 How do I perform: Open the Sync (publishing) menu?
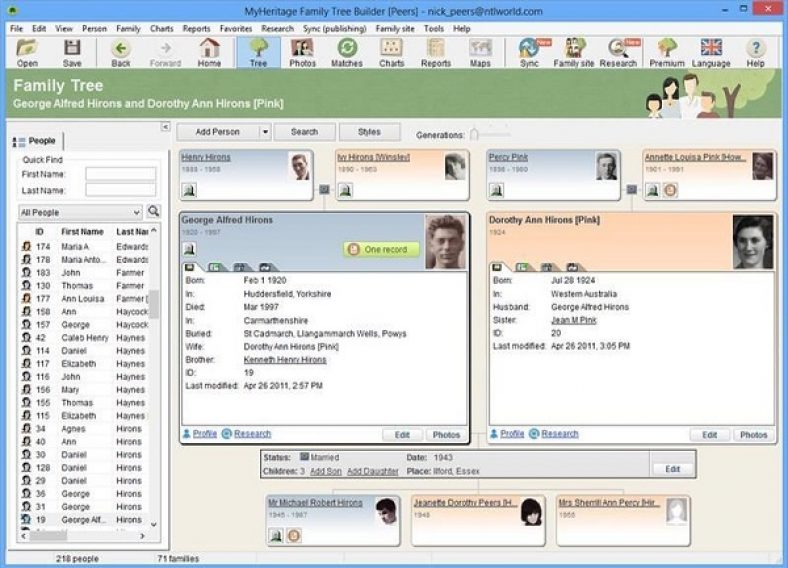pyautogui.click(x=334, y=29)
